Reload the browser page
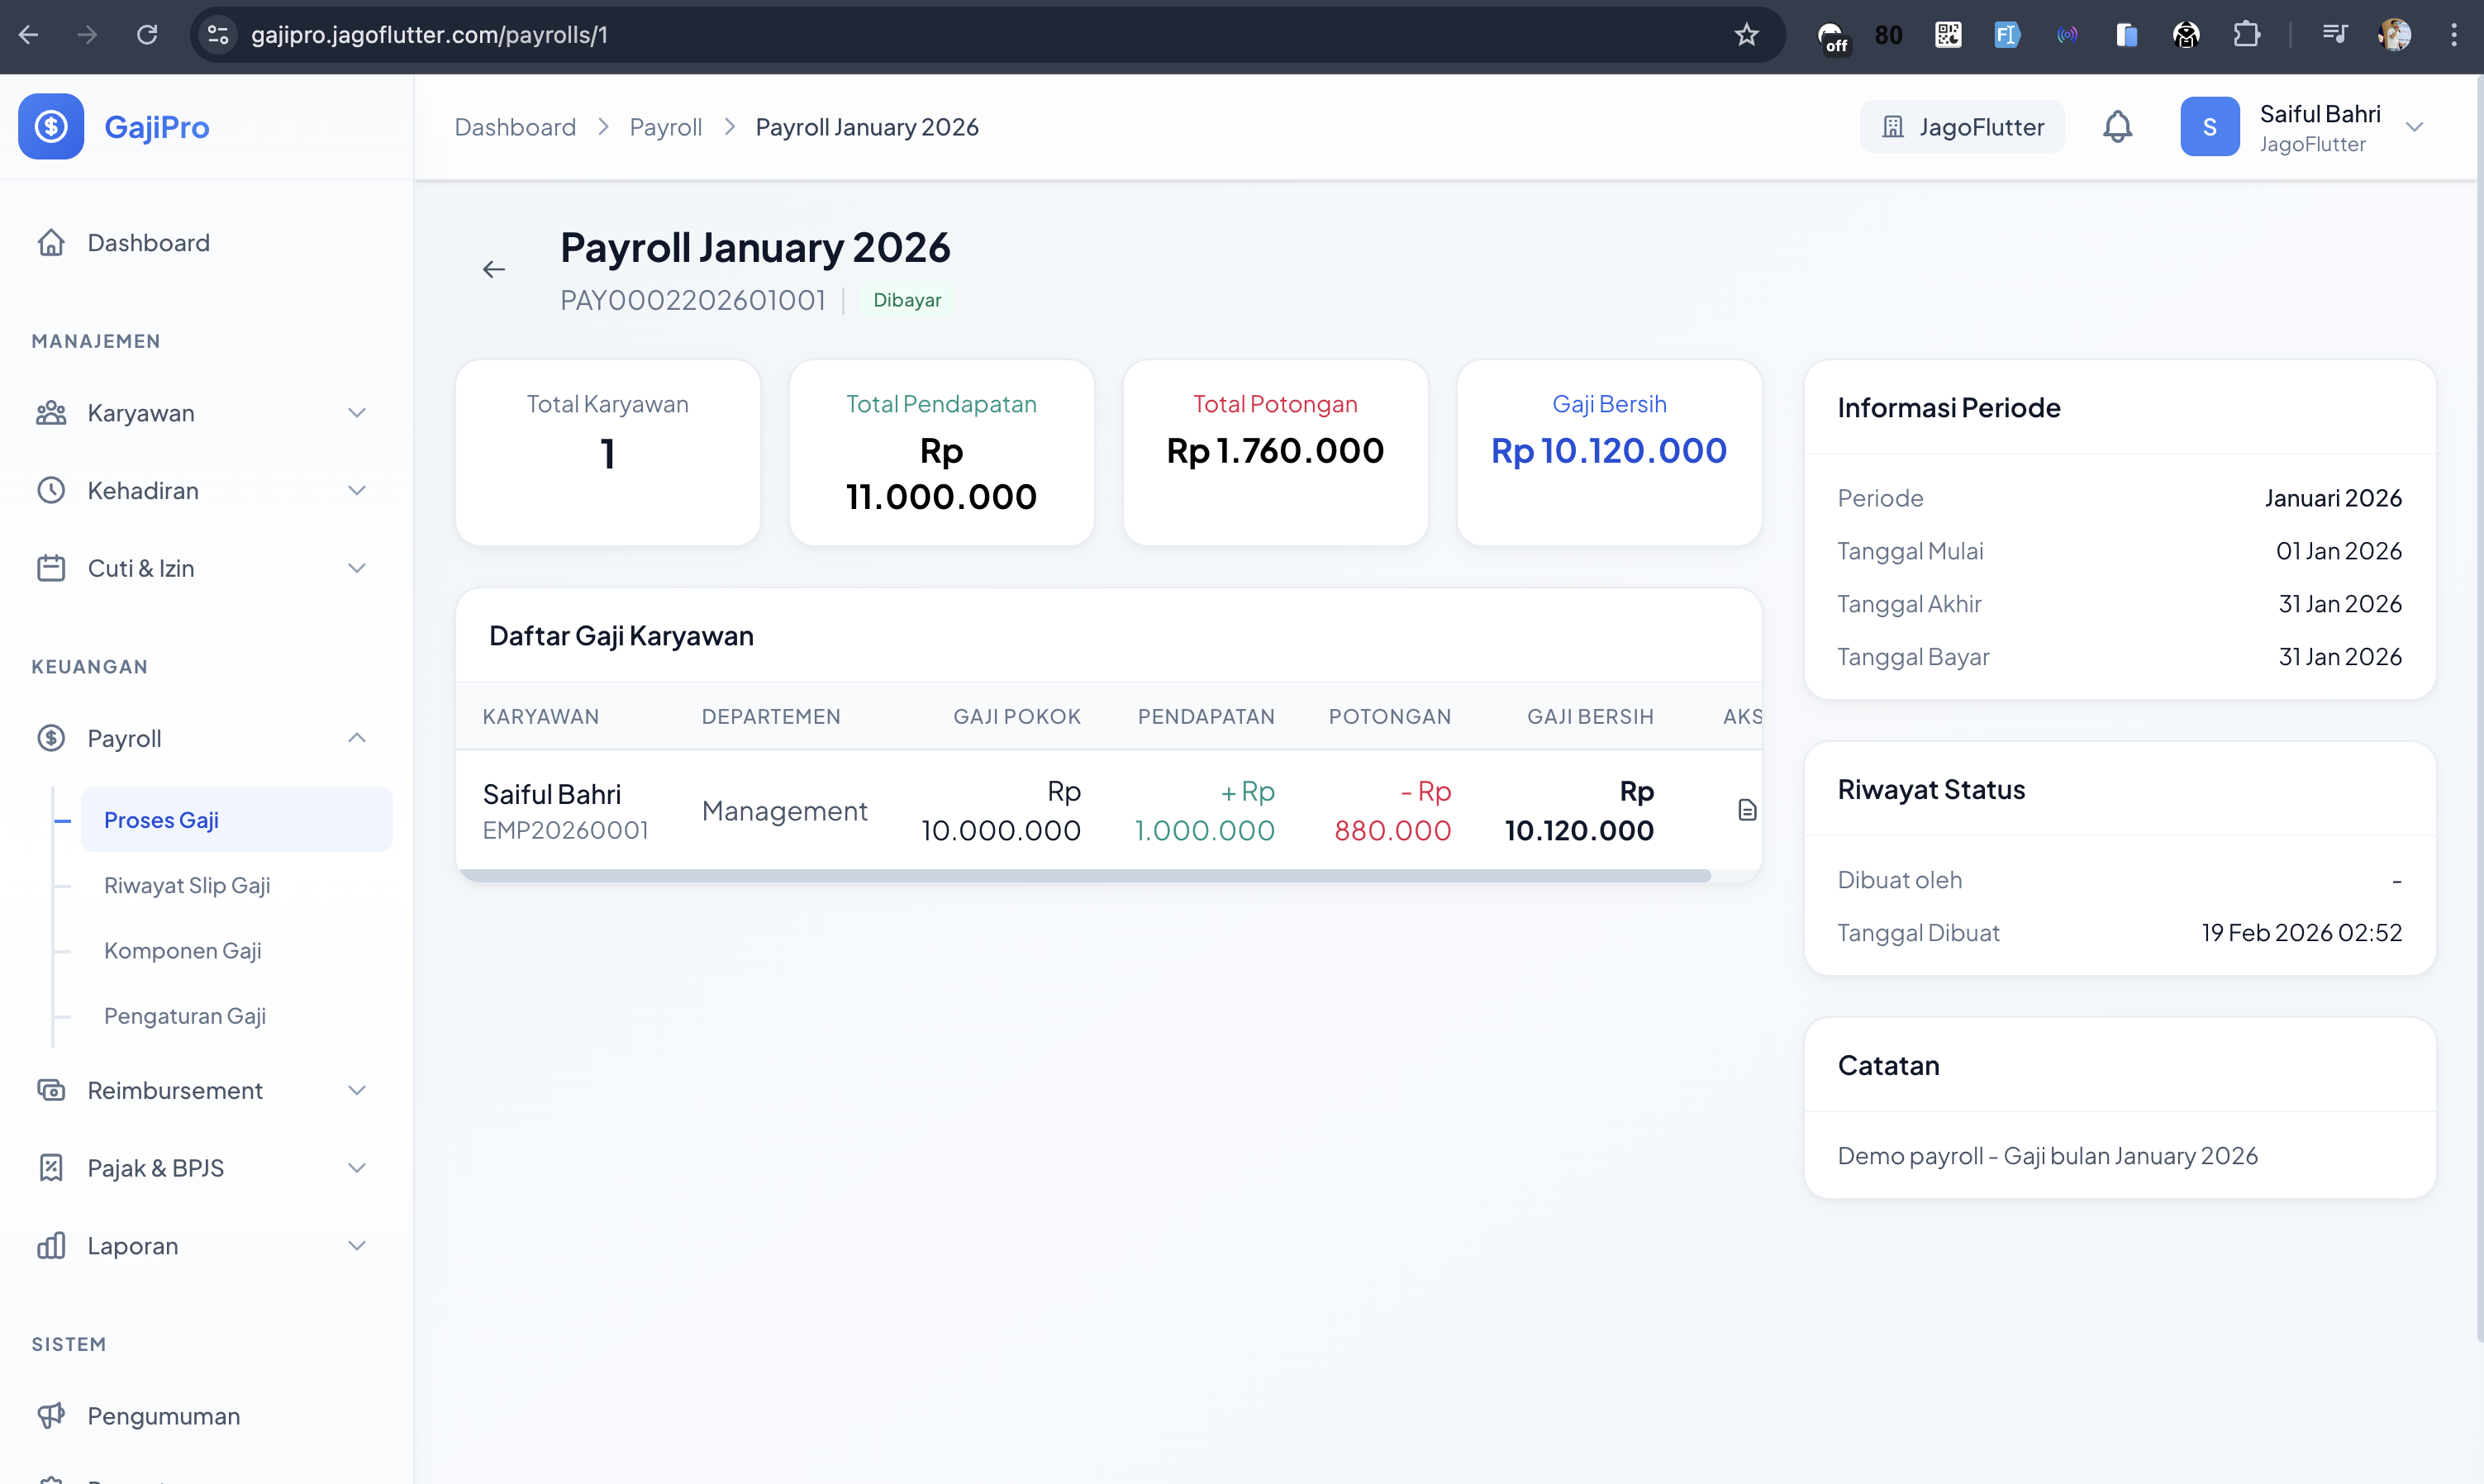 pyautogui.click(x=147, y=35)
